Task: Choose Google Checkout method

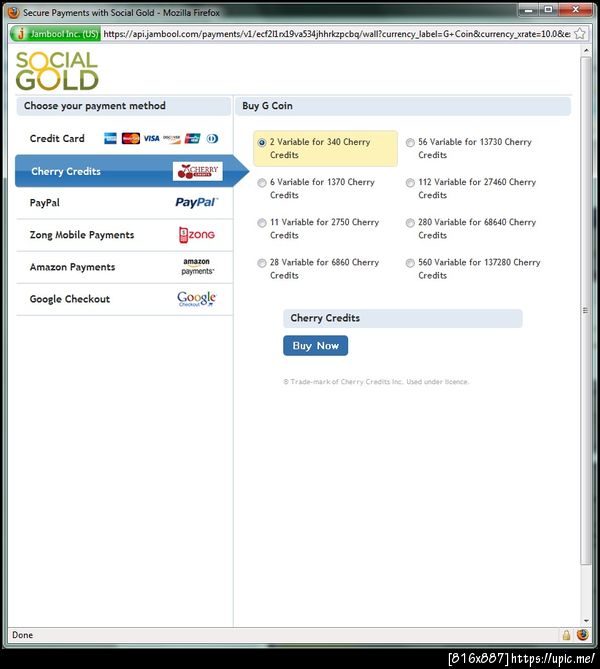Action: pos(124,299)
